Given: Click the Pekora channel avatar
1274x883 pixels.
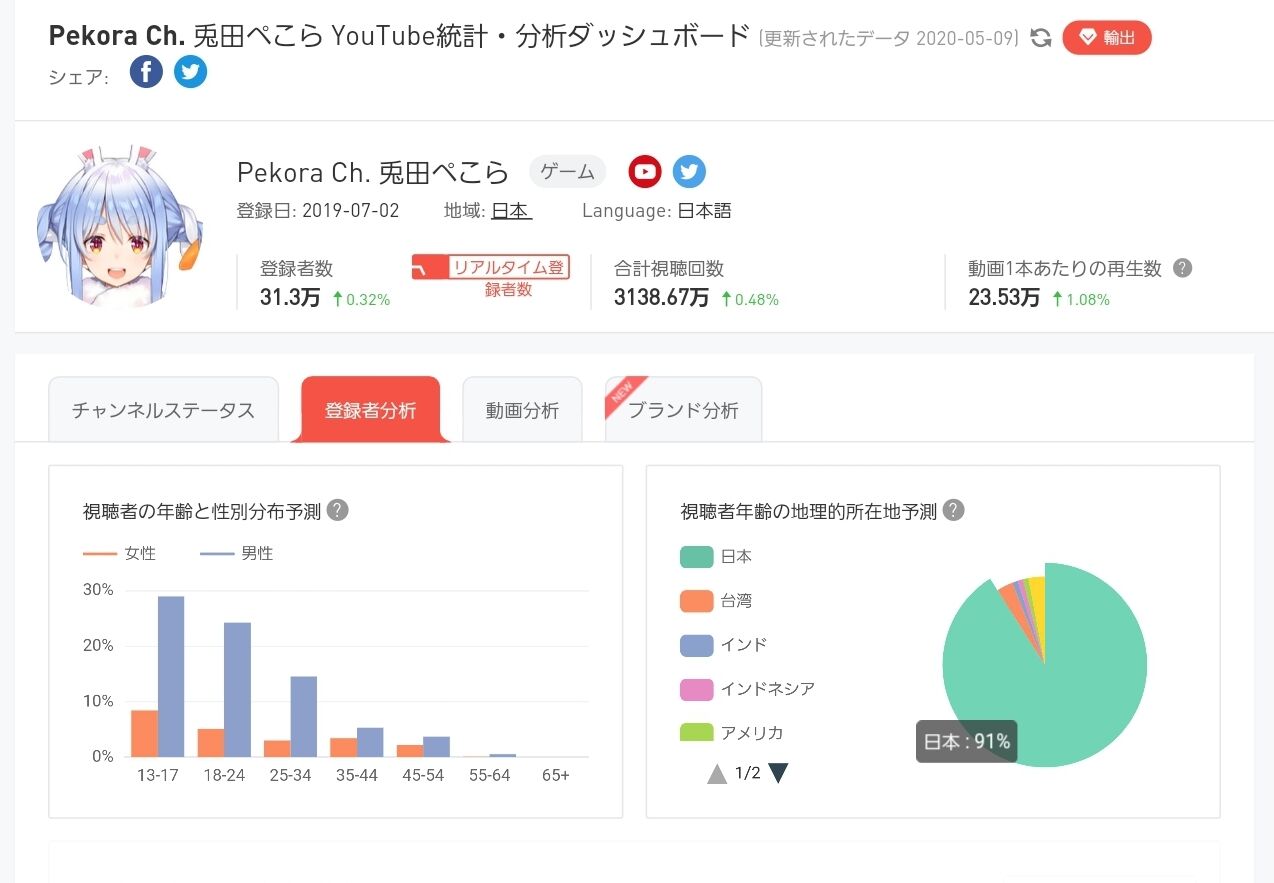Looking at the screenshot, I should point(120,227).
